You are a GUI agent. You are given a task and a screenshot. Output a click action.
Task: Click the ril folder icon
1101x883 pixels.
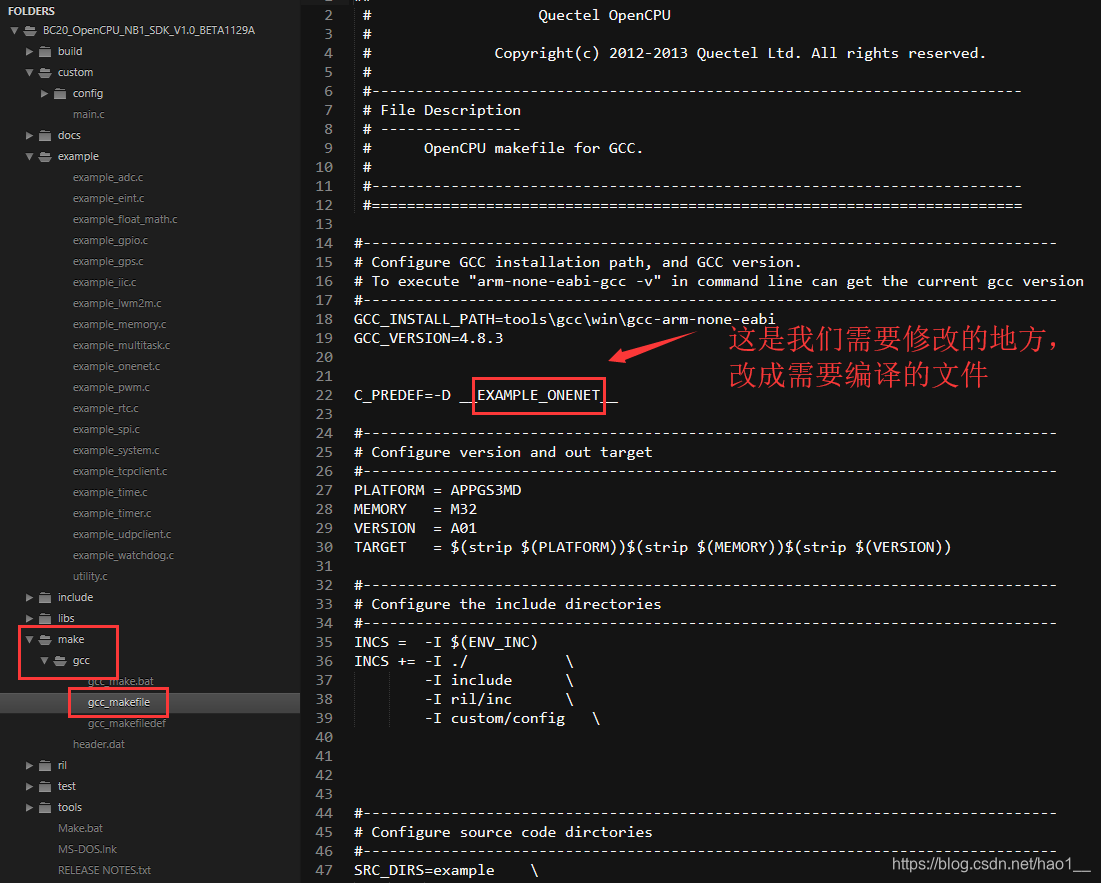tap(45, 766)
